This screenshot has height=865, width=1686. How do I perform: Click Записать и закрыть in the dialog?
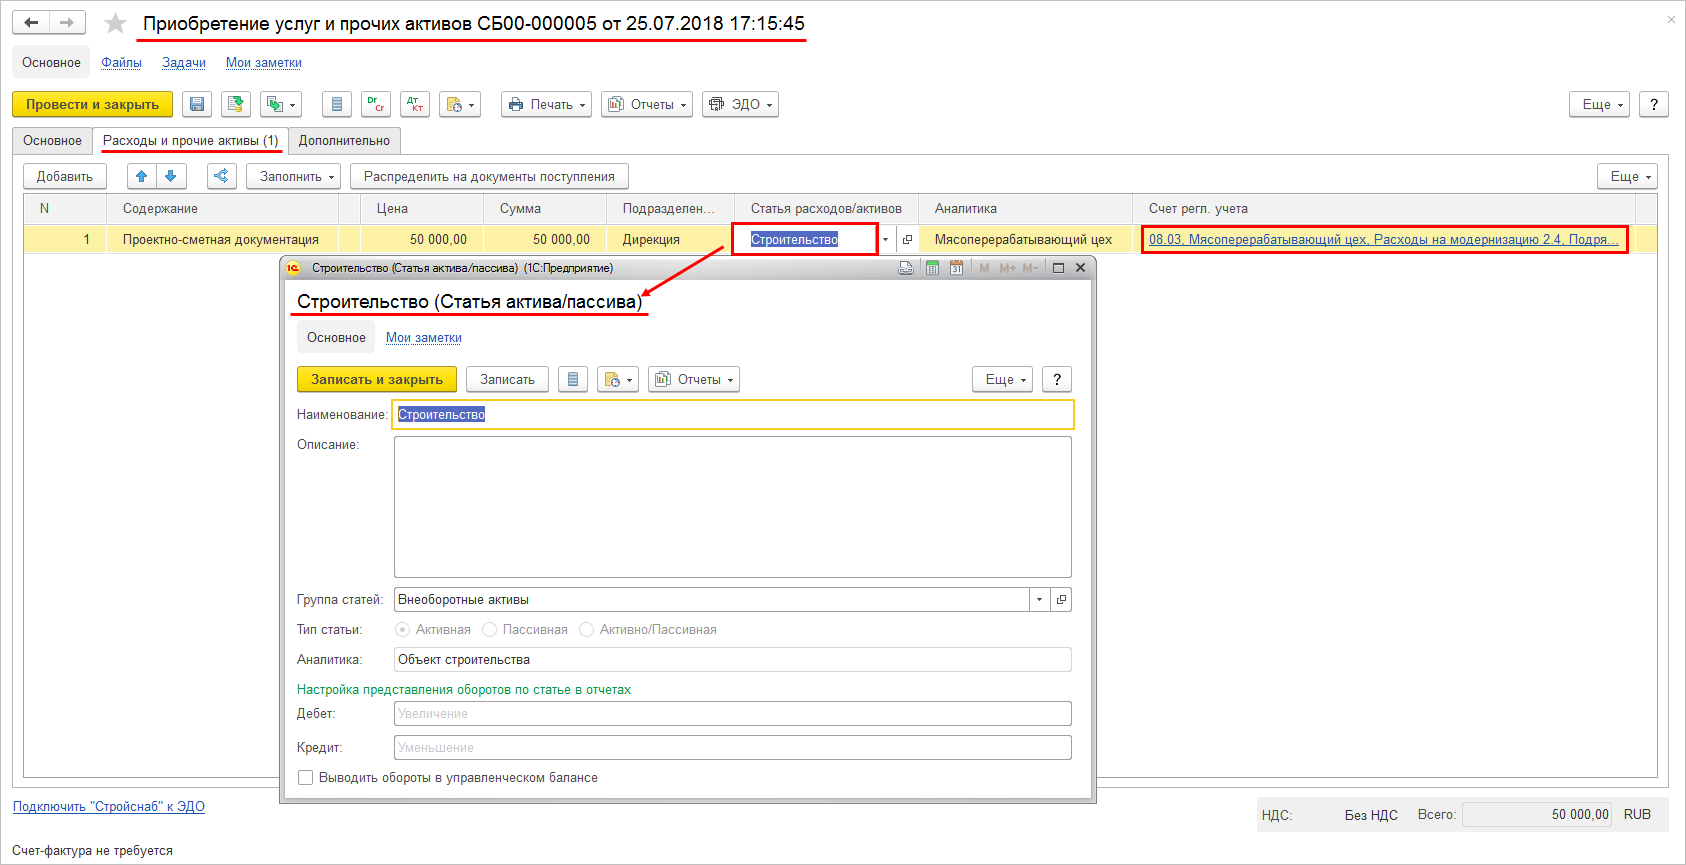point(377,379)
